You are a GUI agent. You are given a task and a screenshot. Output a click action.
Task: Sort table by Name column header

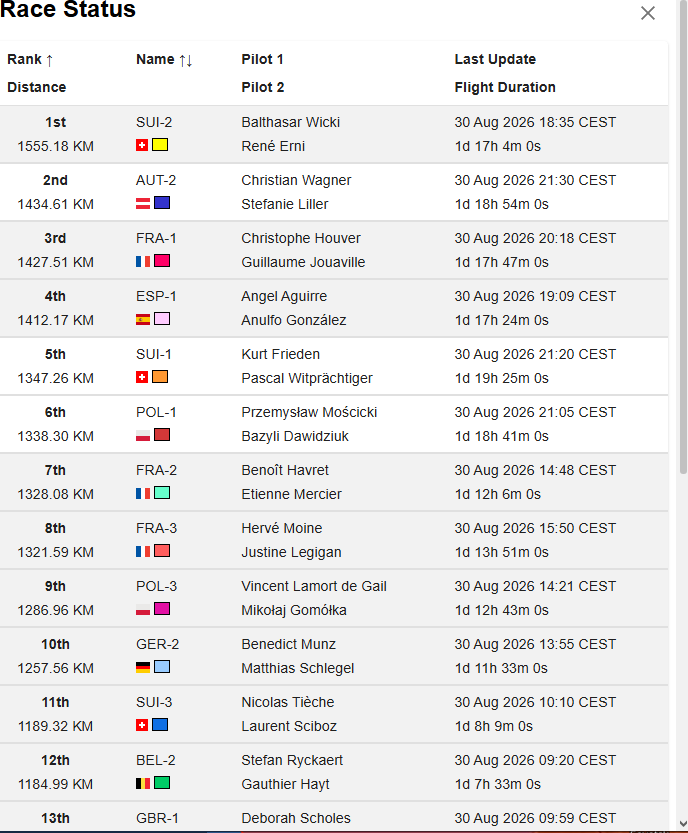coord(164,60)
